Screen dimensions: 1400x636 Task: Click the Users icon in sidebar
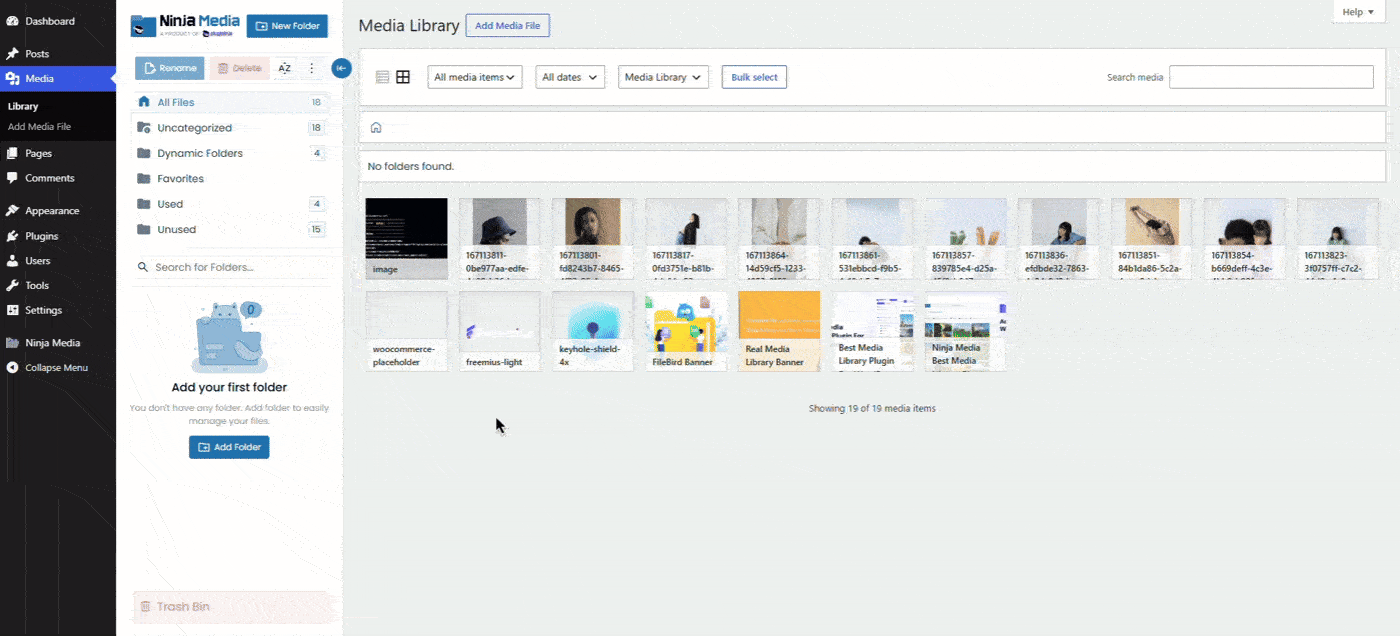[x=12, y=261]
